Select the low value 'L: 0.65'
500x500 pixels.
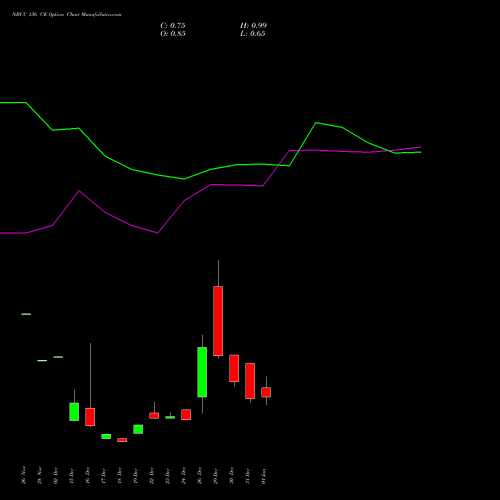(253, 34)
